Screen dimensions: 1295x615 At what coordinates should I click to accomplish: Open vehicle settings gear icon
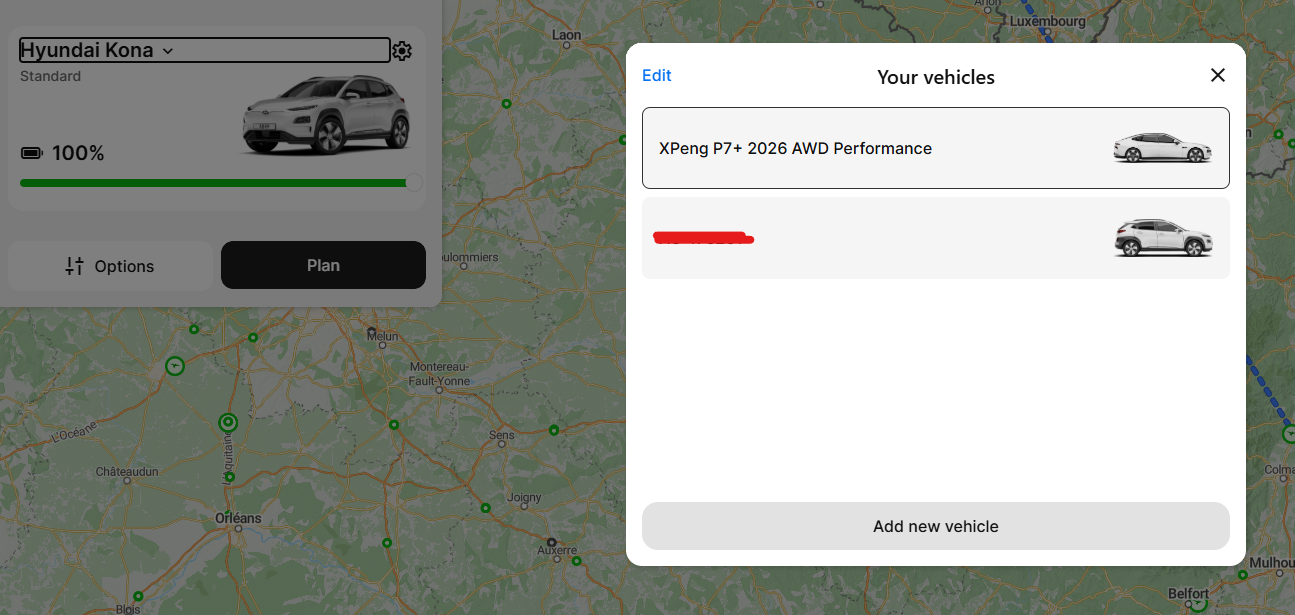point(402,51)
